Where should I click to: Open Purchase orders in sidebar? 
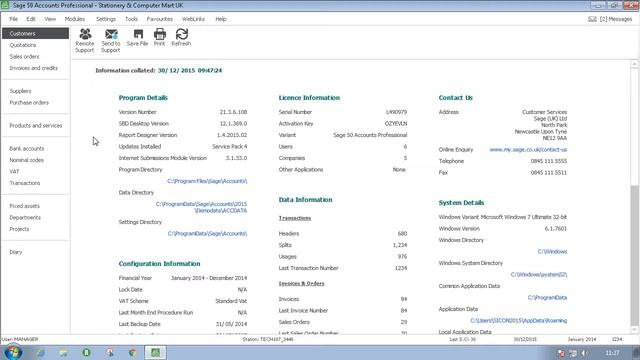pos(29,102)
